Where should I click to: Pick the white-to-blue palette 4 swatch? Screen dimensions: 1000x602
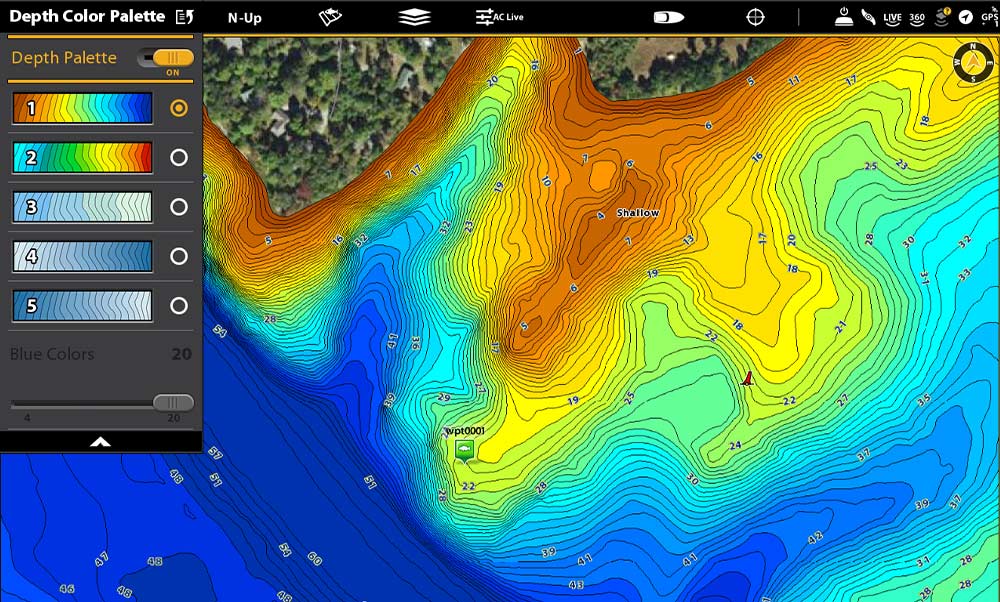[x=82, y=256]
